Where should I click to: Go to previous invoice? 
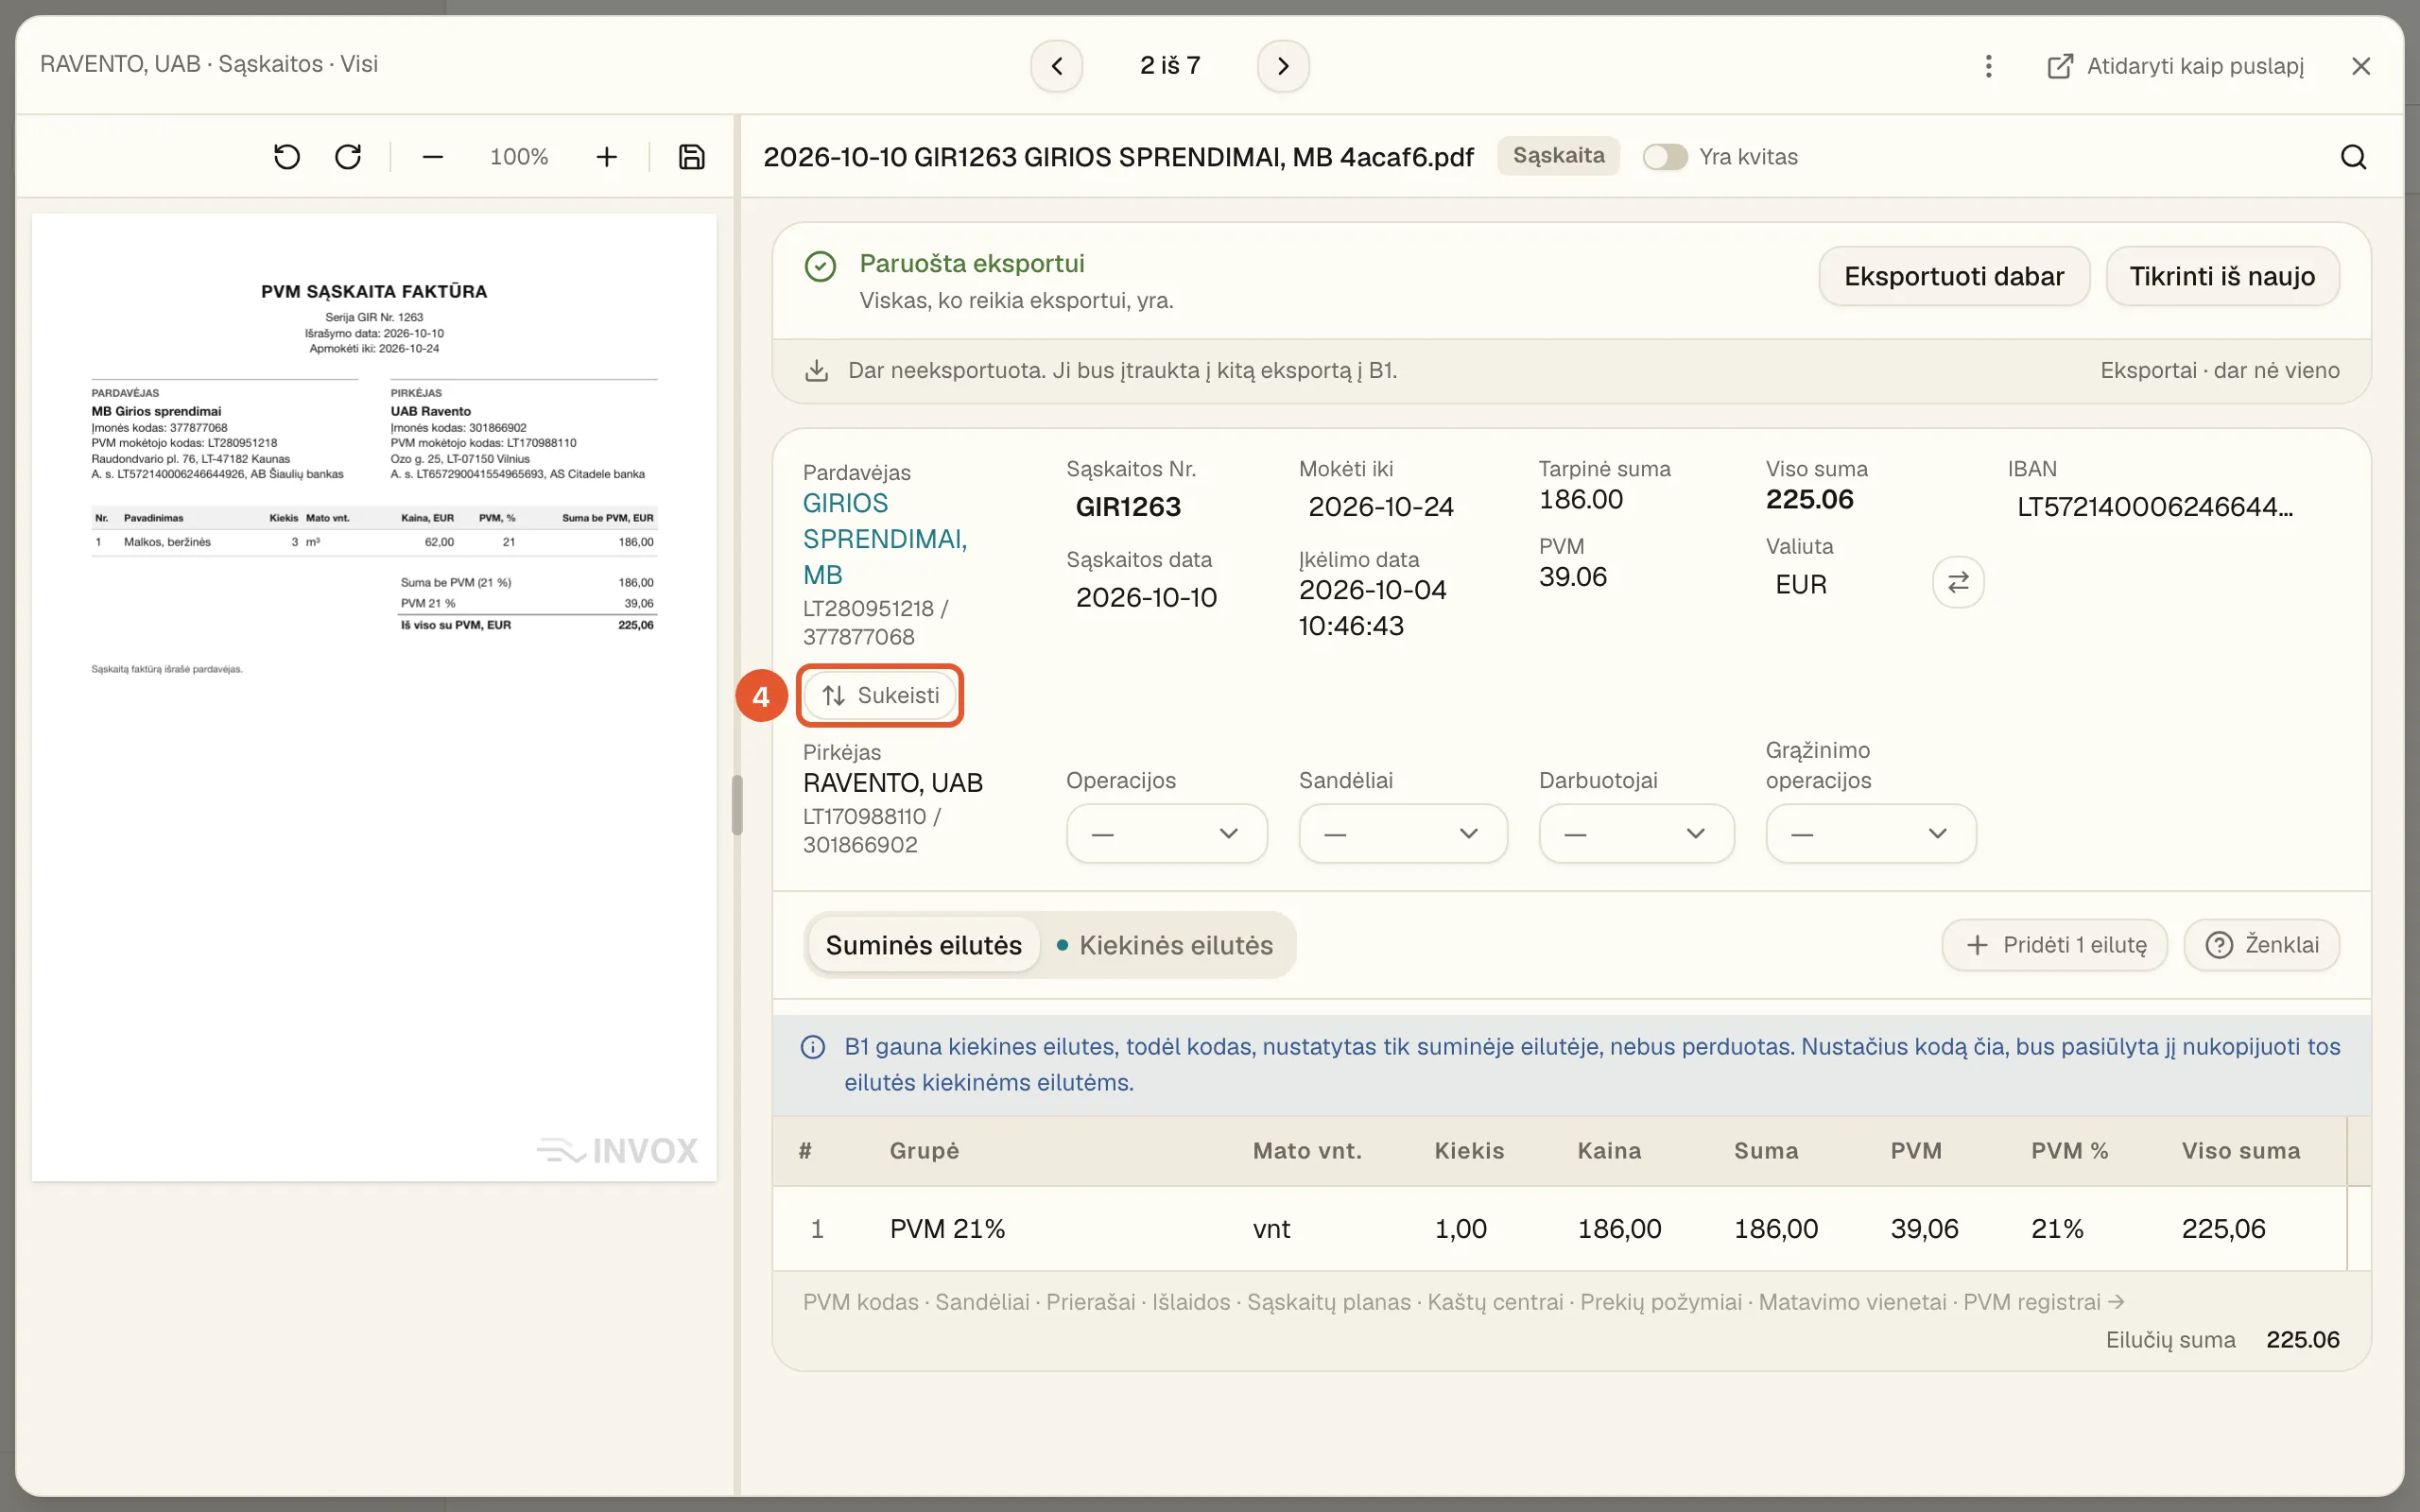point(1057,66)
